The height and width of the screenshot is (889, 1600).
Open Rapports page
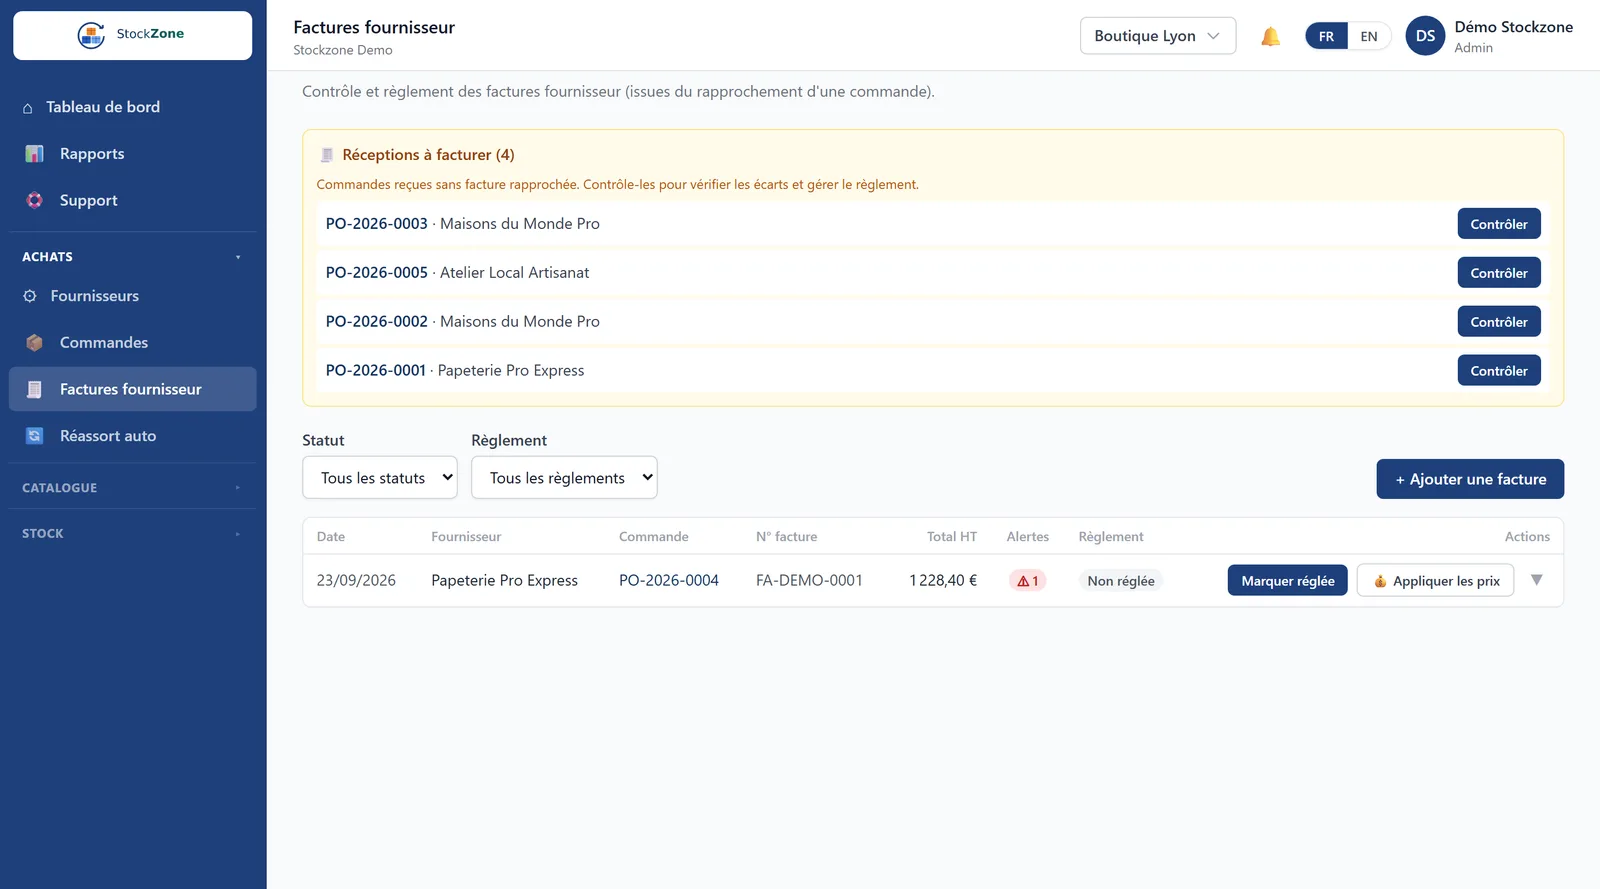point(132,154)
